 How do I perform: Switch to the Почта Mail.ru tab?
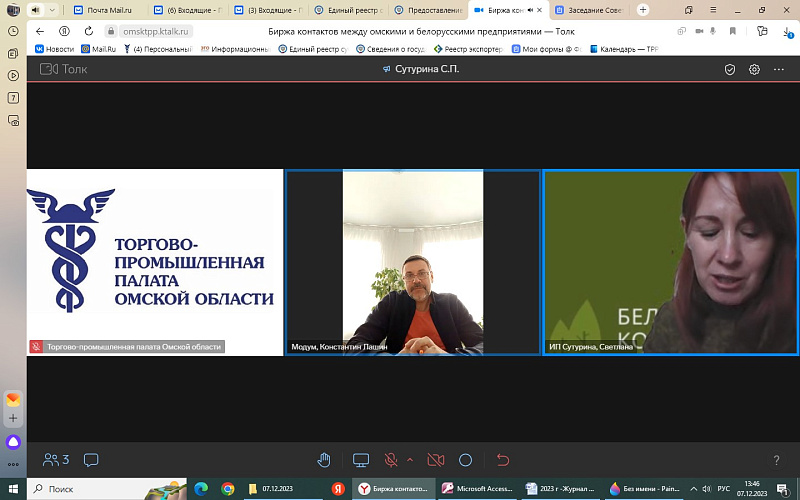point(109,10)
